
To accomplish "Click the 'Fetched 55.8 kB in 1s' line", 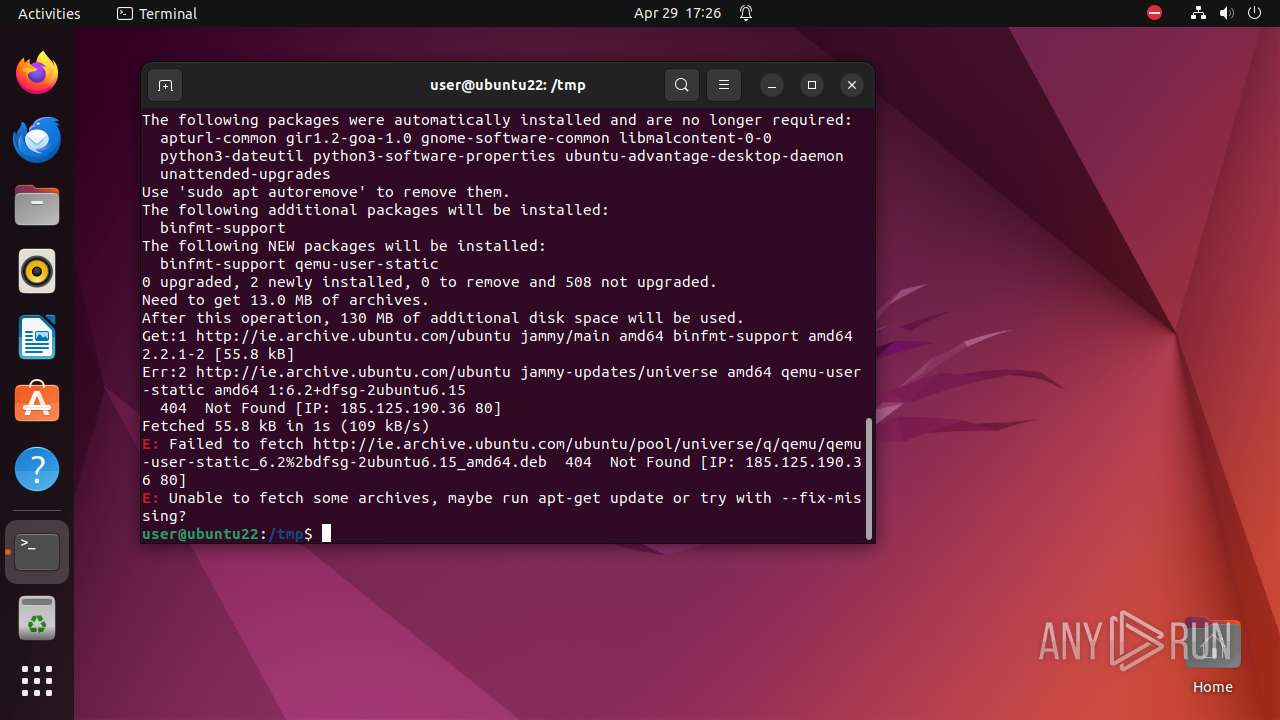I will pos(286,426).
